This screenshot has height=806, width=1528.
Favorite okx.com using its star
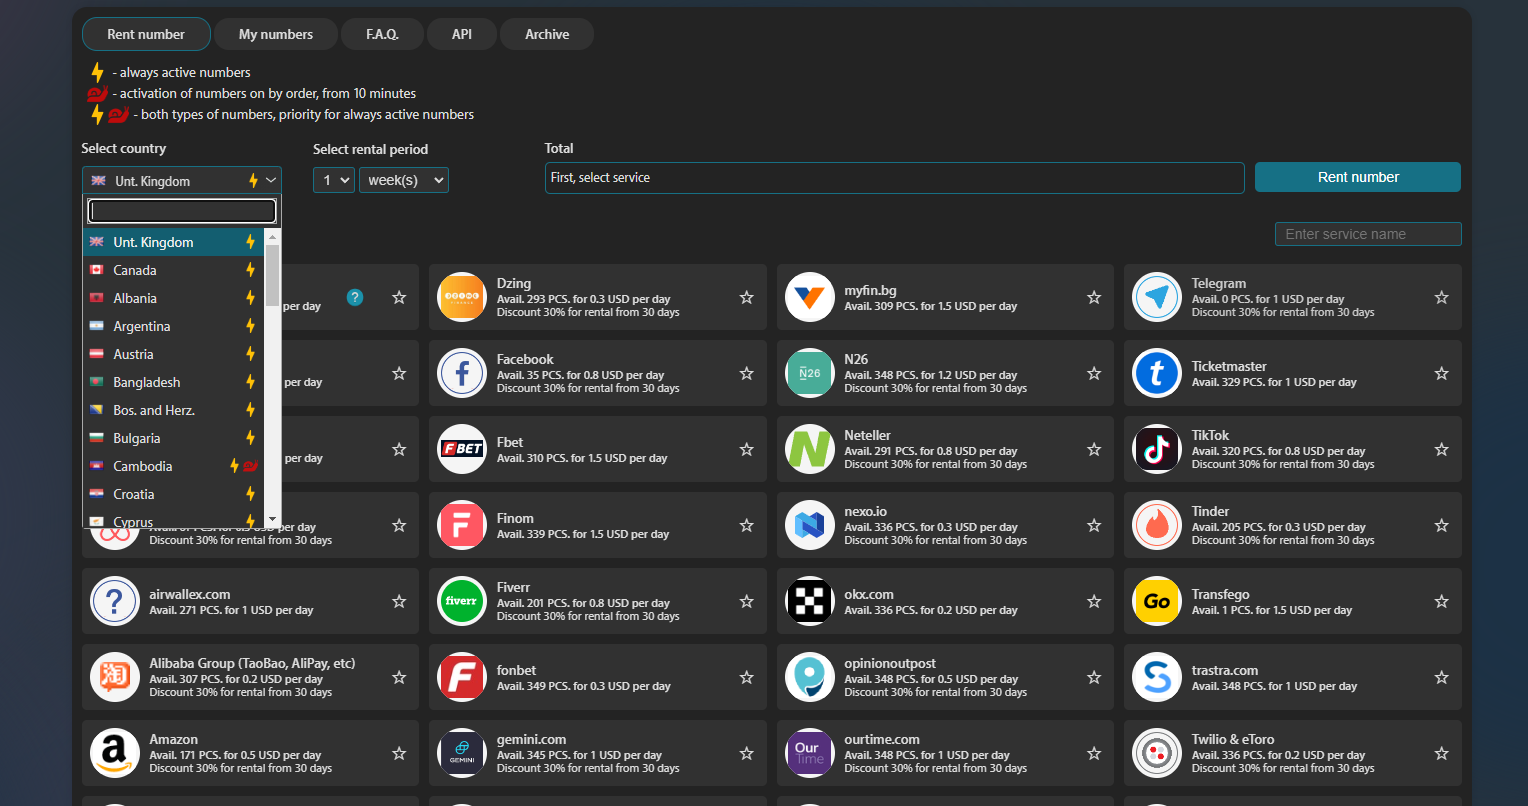(x=1094, y=601)
